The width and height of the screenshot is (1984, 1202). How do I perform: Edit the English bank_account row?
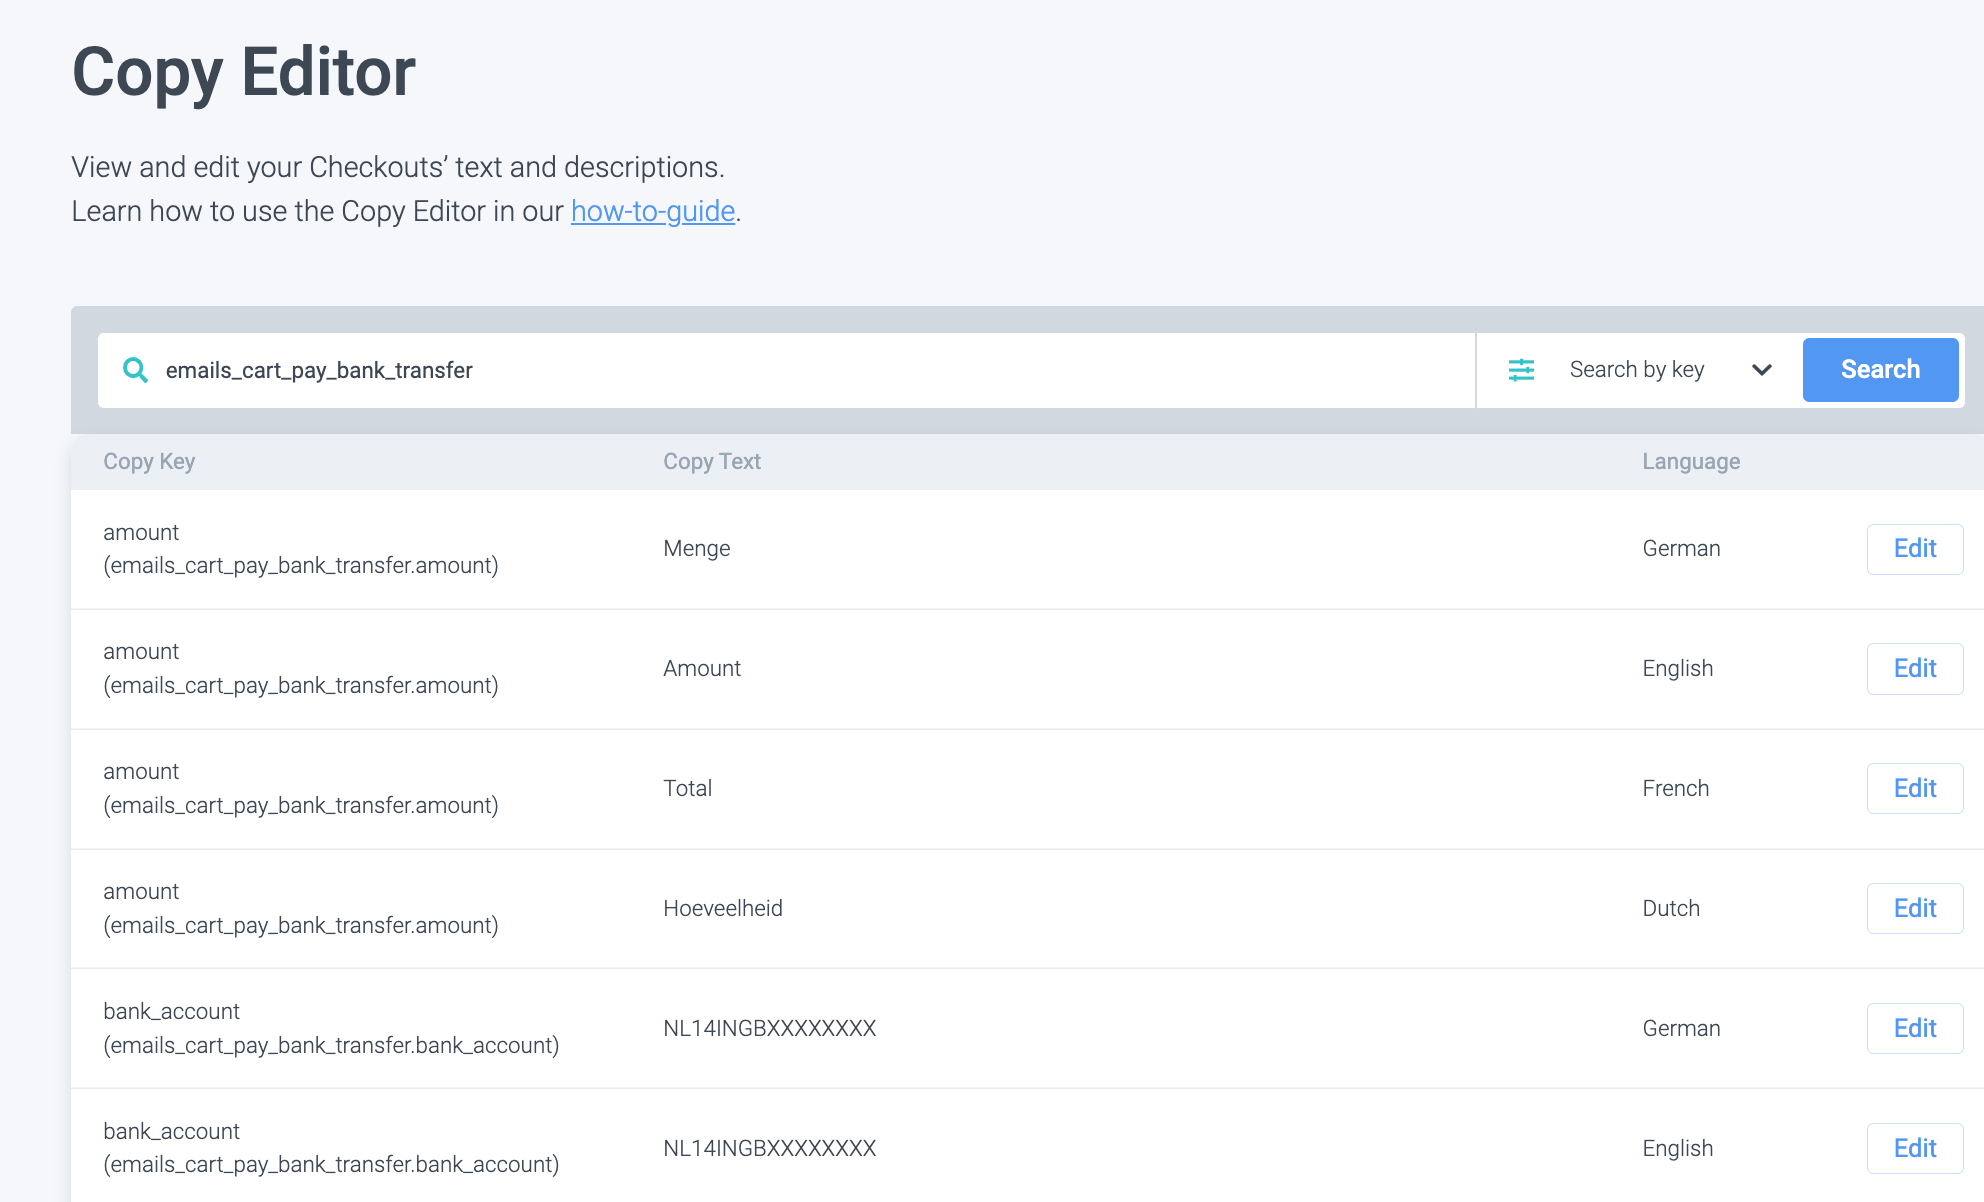1914,1148
